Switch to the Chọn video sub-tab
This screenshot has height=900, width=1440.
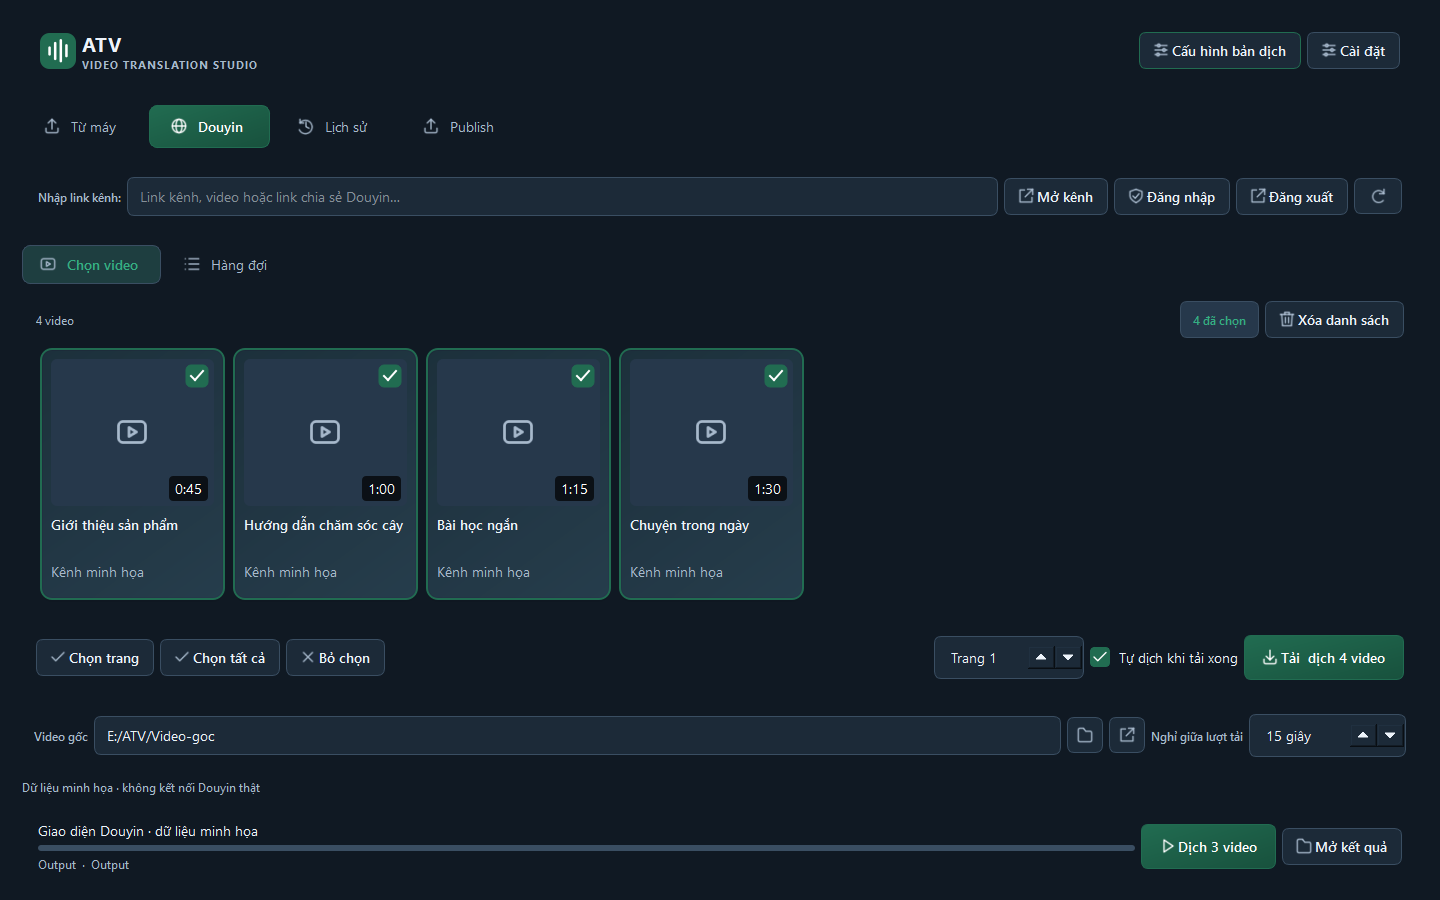pyautogui.click(x=91, y=265)
